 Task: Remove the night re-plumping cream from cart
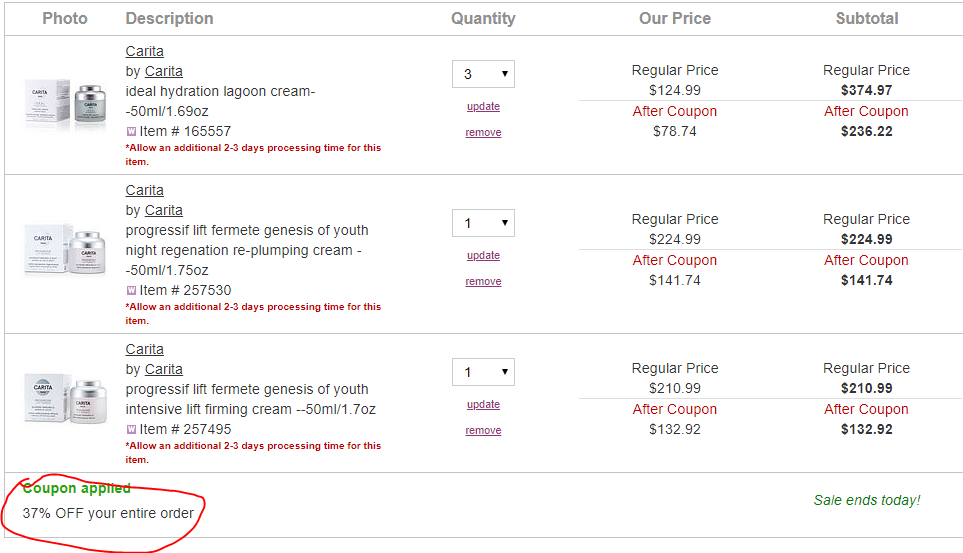483,281
